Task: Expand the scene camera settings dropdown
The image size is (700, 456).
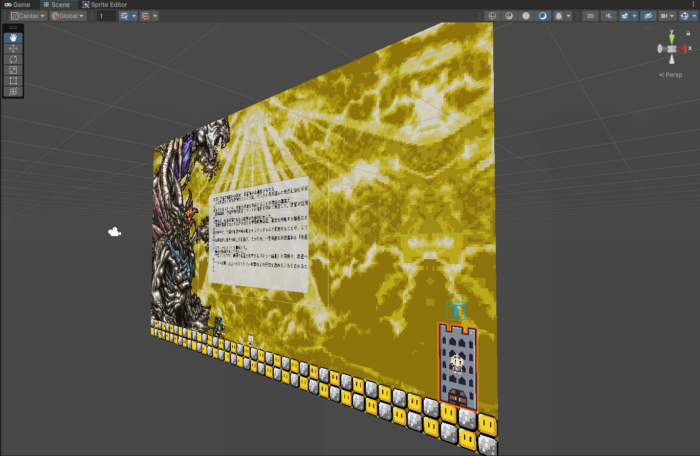Action: pyautogui.click(x=669, y=16)
